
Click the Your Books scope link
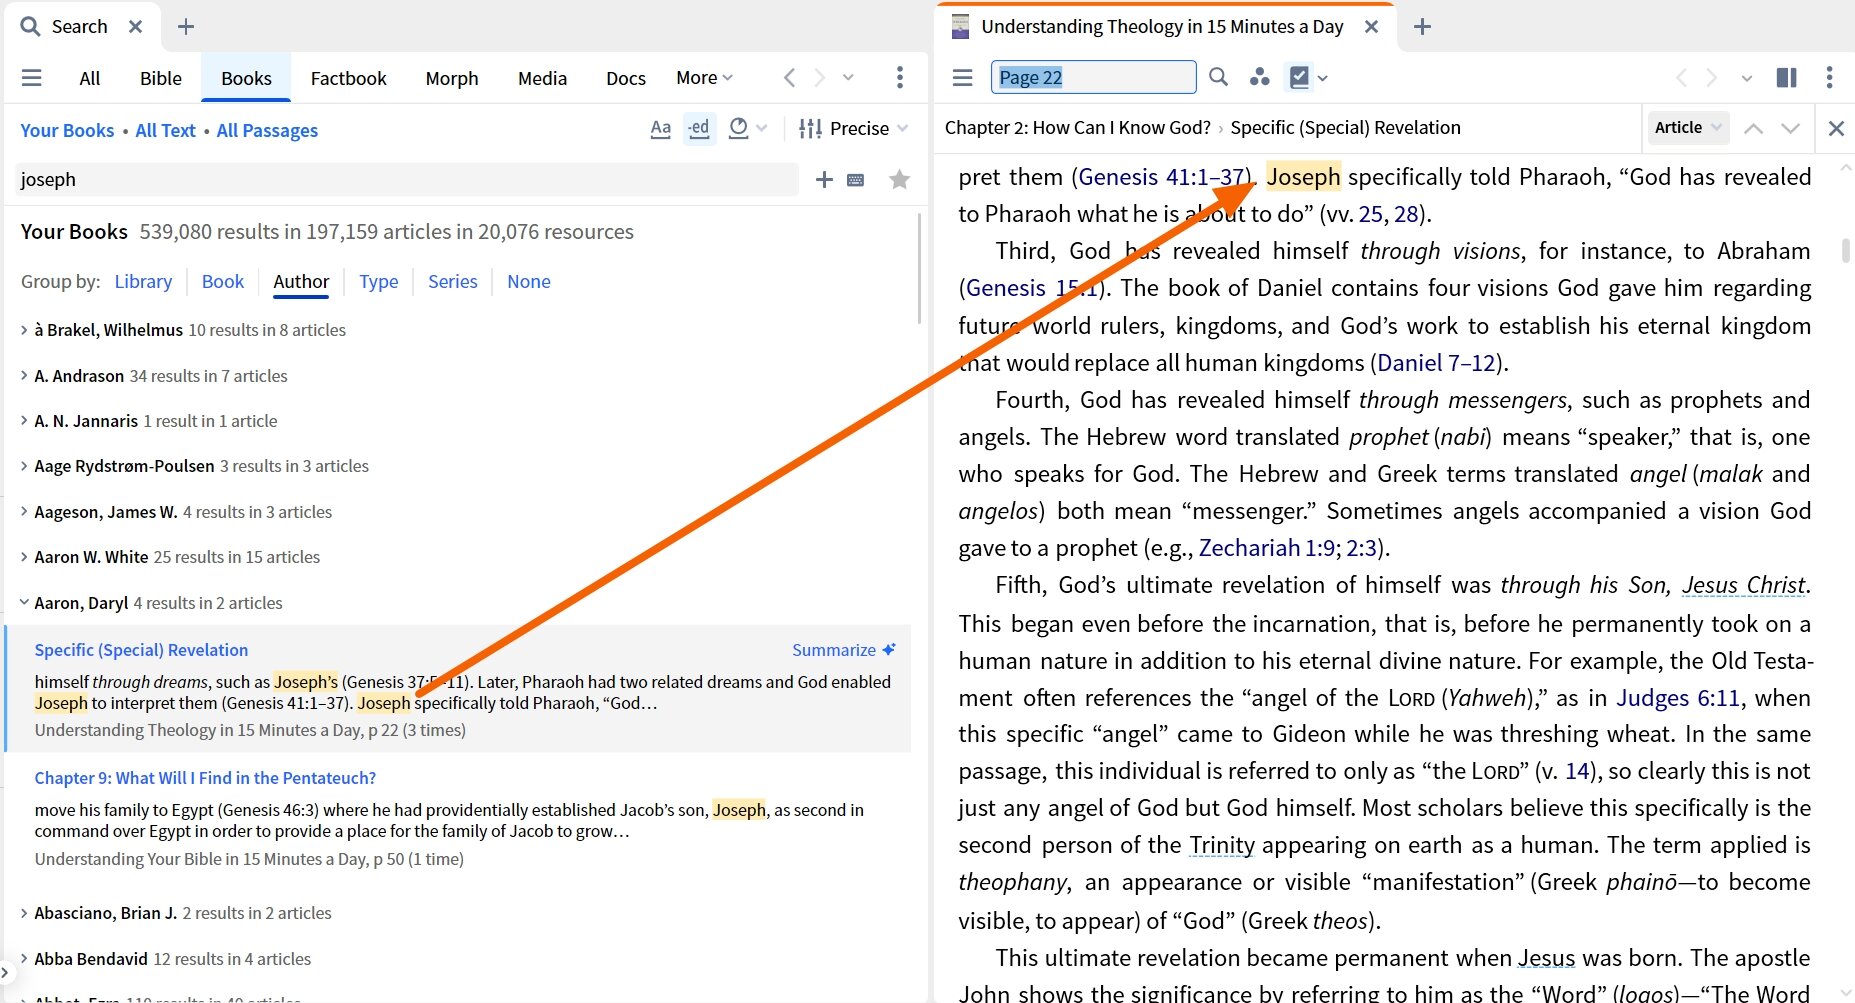67,130
